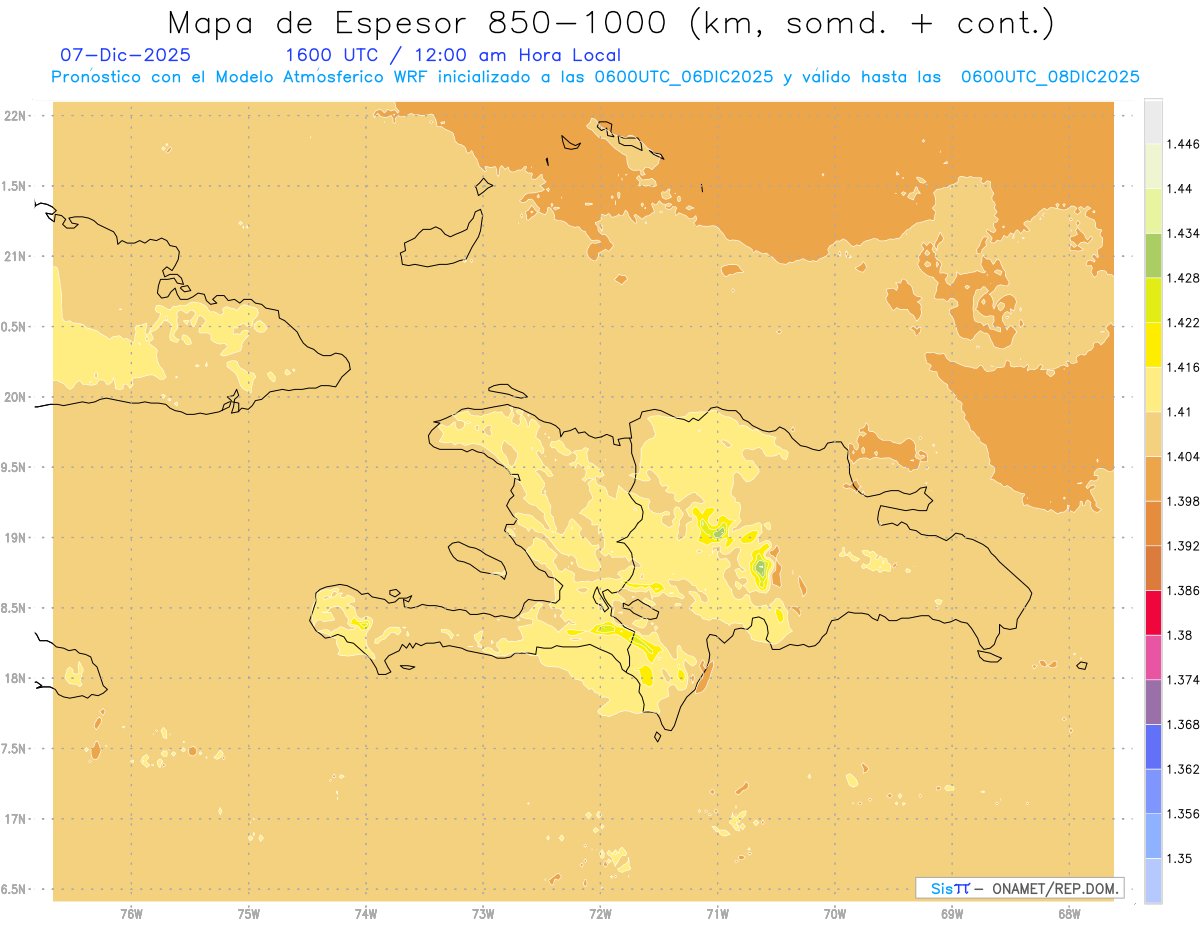Viewport: 1200px width, 927px height.
Task: Click the colorbar value 1.446
Action: coord(1184,144)
